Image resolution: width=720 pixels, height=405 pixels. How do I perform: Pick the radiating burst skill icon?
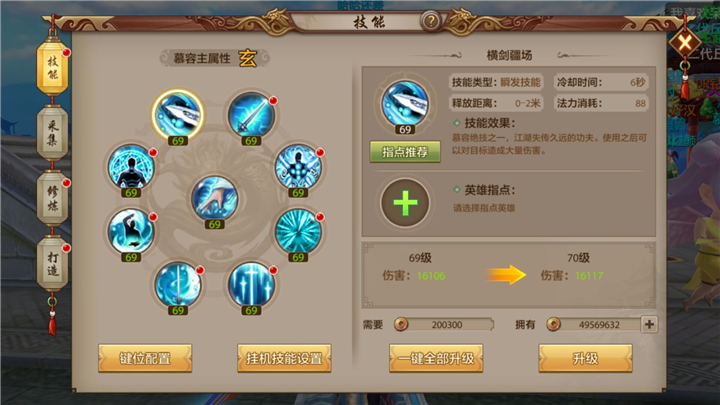(298, 231)
